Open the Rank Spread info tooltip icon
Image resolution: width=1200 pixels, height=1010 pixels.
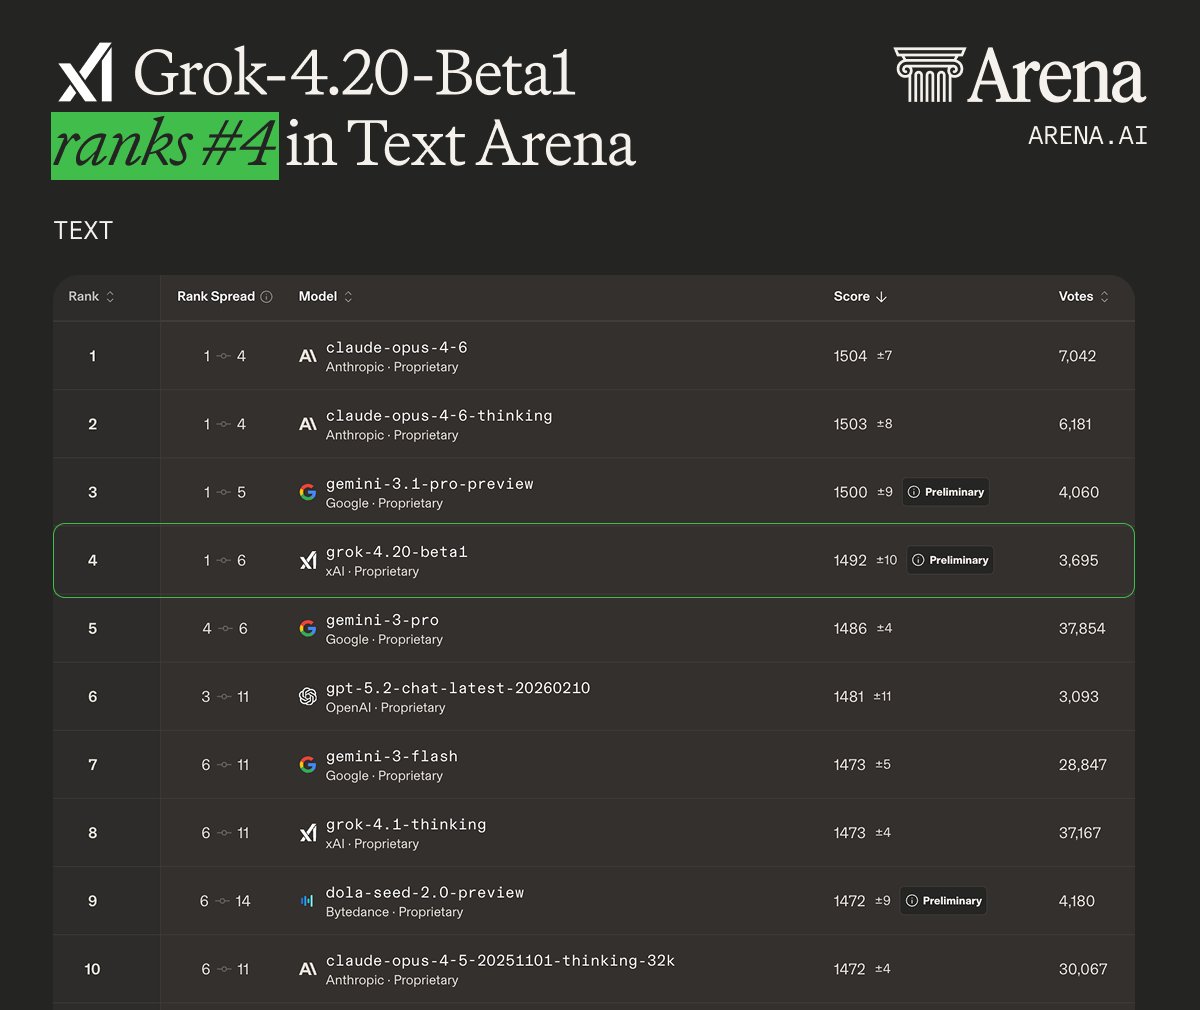268,296
